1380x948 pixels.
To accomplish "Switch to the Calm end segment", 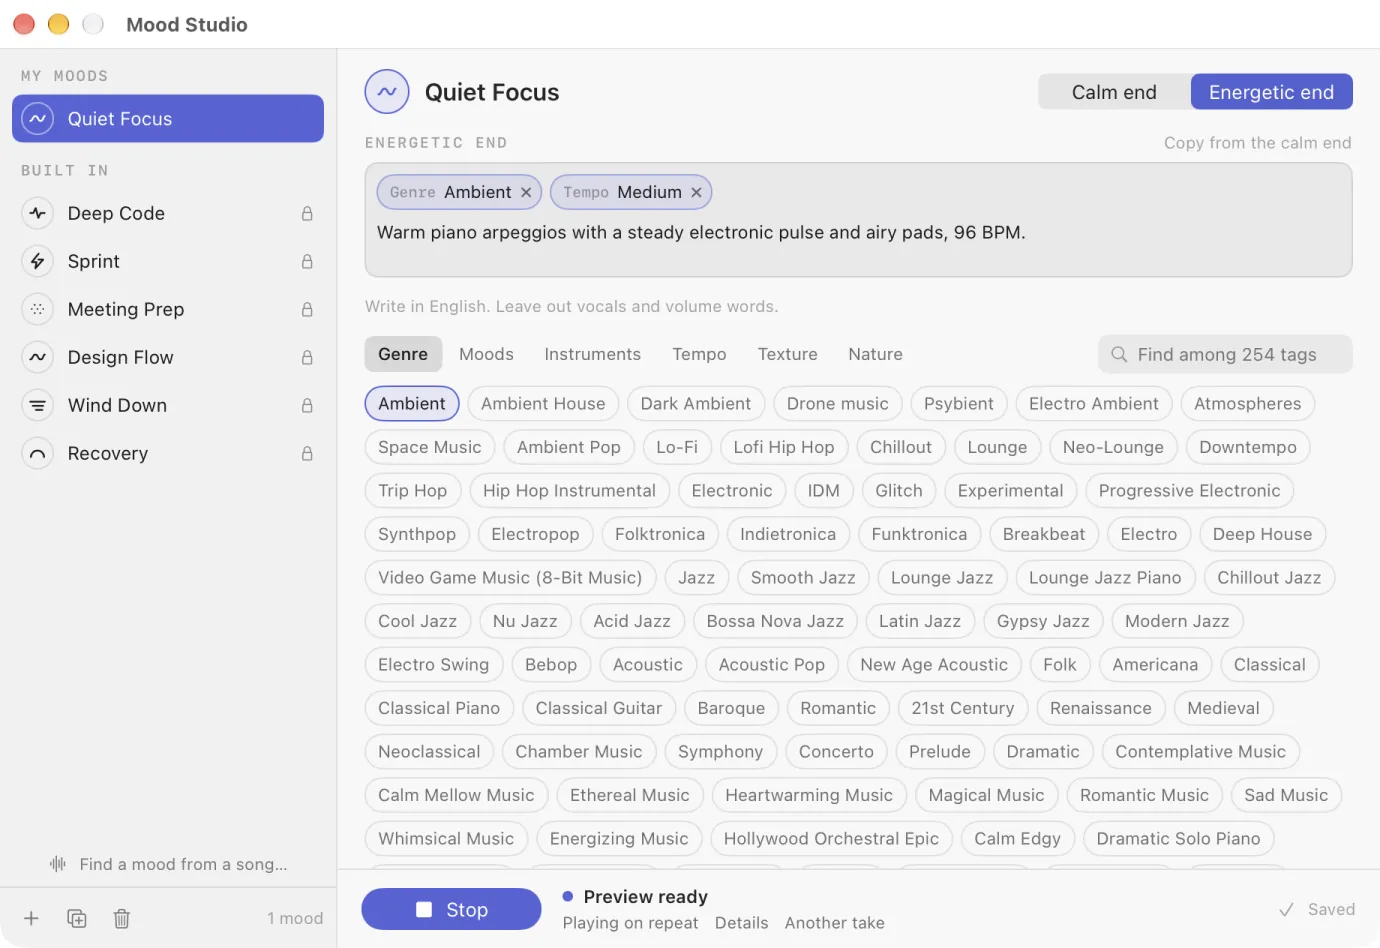I will (x=1114, y=92).
